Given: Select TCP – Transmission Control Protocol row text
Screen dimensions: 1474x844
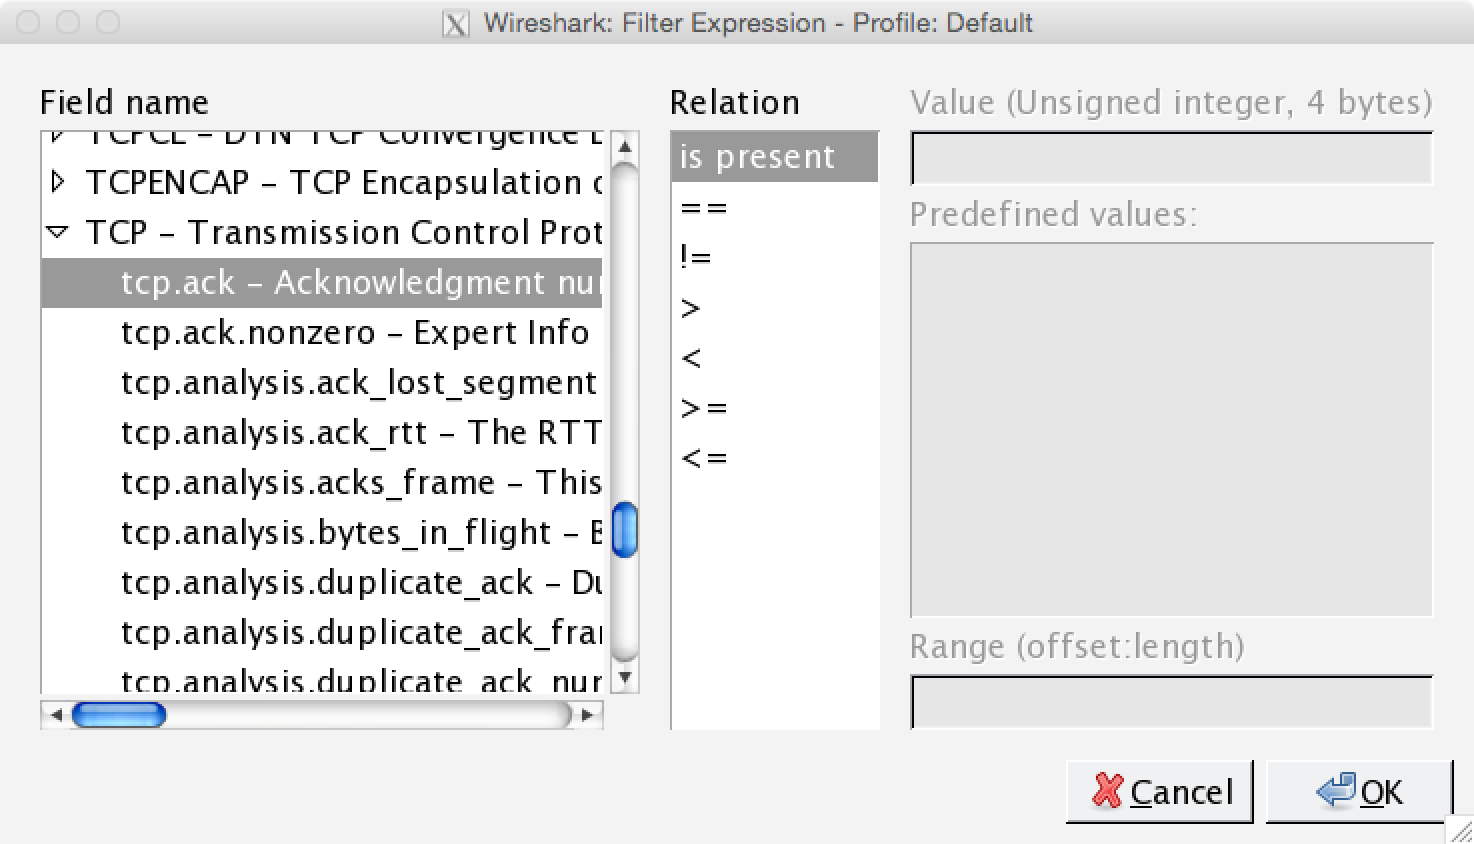Looking at the screenshot, I should click(344, 233).
